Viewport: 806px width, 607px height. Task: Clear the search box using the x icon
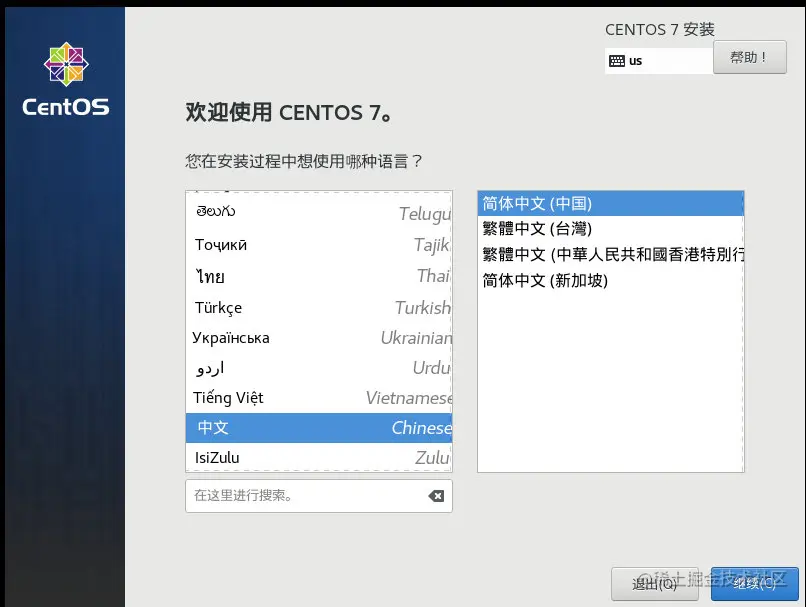point(437,494)
